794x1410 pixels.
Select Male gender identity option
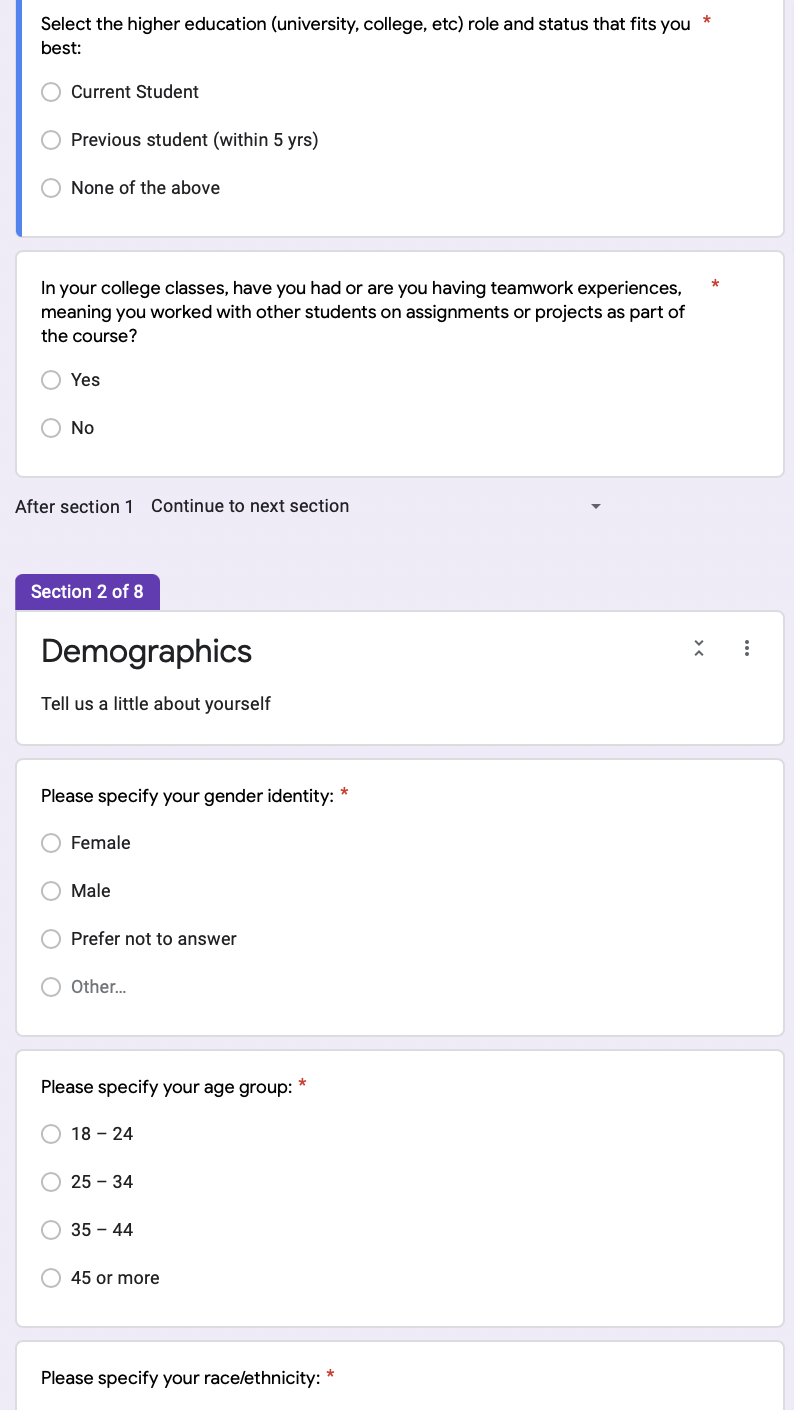pyautogui.click(x=51, y=891)
